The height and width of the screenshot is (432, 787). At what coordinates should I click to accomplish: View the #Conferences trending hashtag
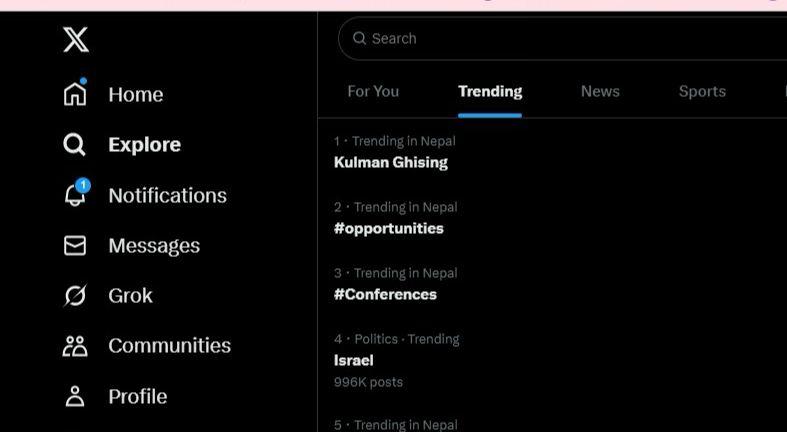click(385, 295)
